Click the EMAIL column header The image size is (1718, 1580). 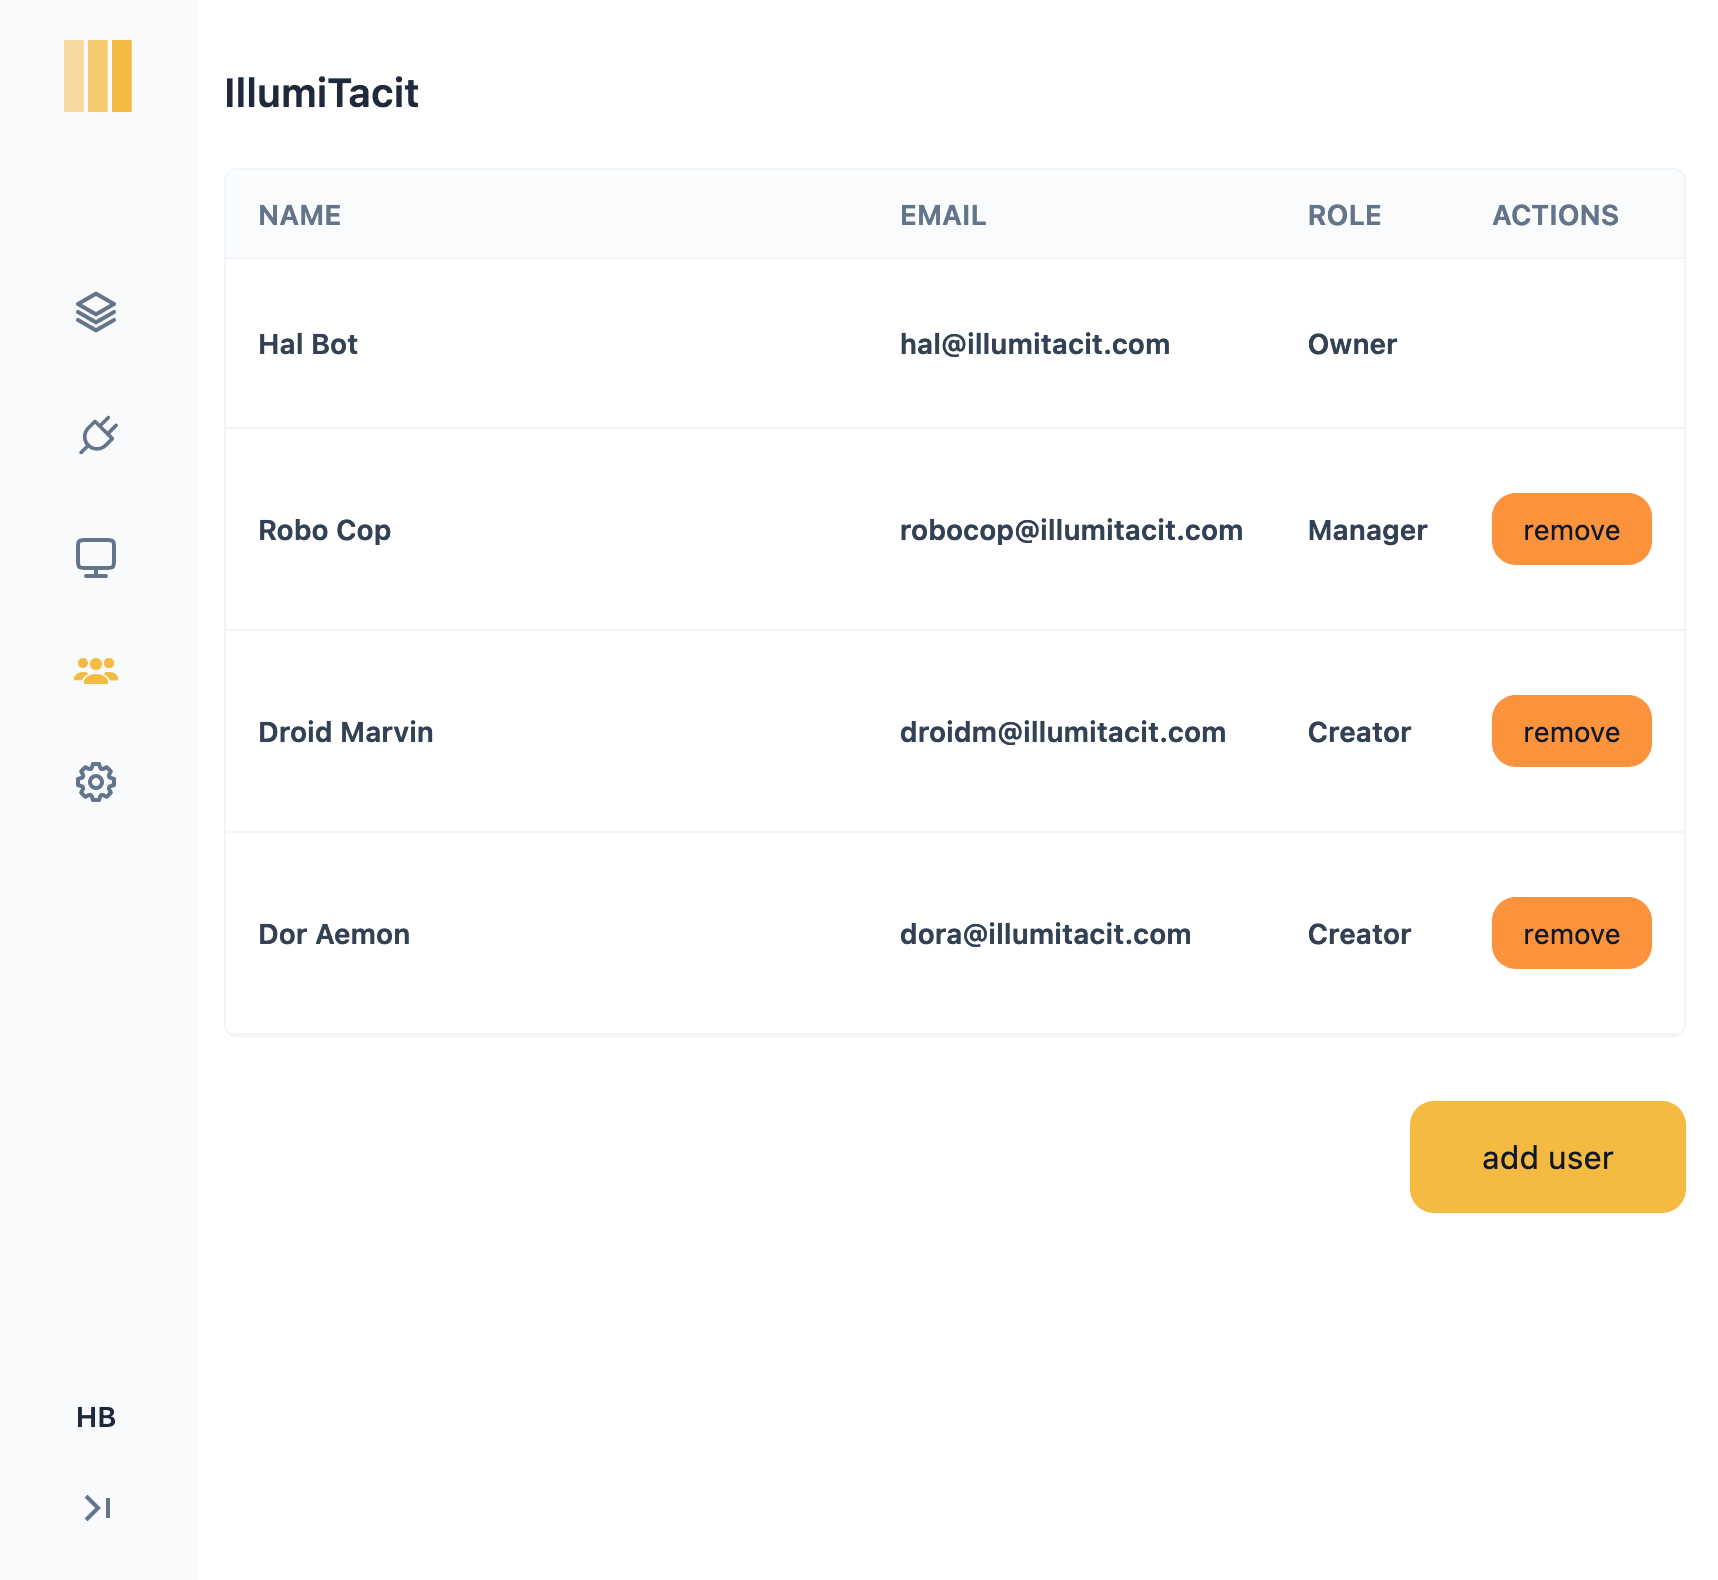(942, 215)
